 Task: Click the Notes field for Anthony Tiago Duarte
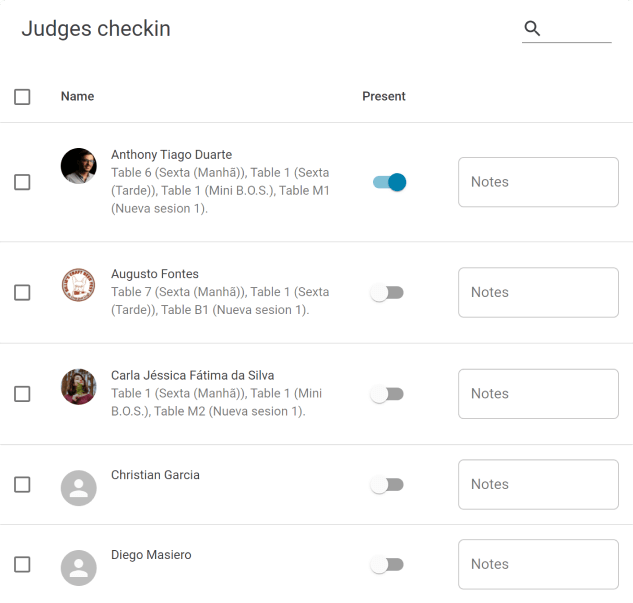pos(538,182)
